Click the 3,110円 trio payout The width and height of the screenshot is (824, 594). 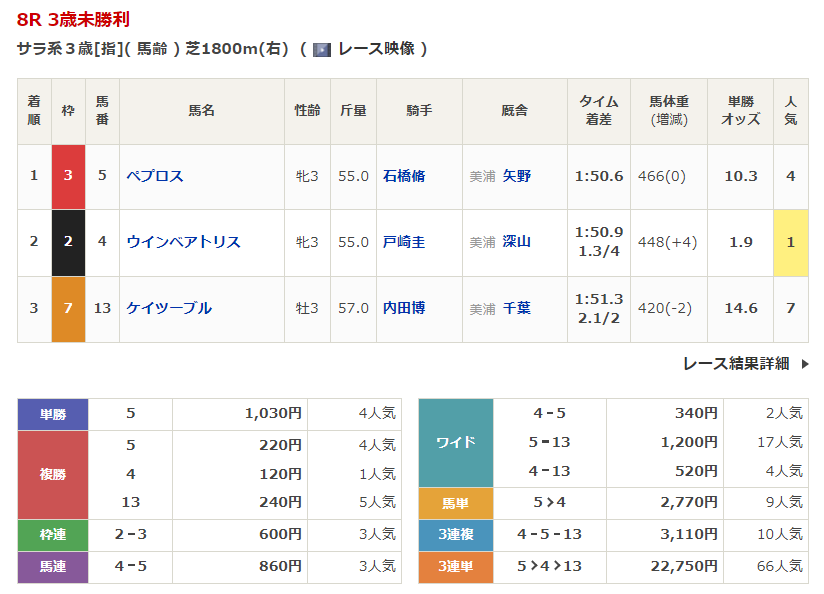(x=689, y=535)
